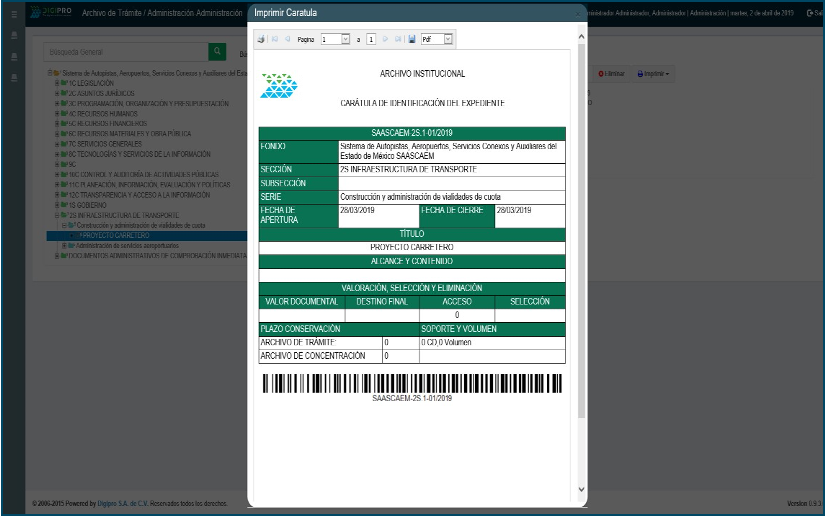Jump to last report page
Image resolution: width=826 pixels, height=516 pixels.
click(398, 39)
